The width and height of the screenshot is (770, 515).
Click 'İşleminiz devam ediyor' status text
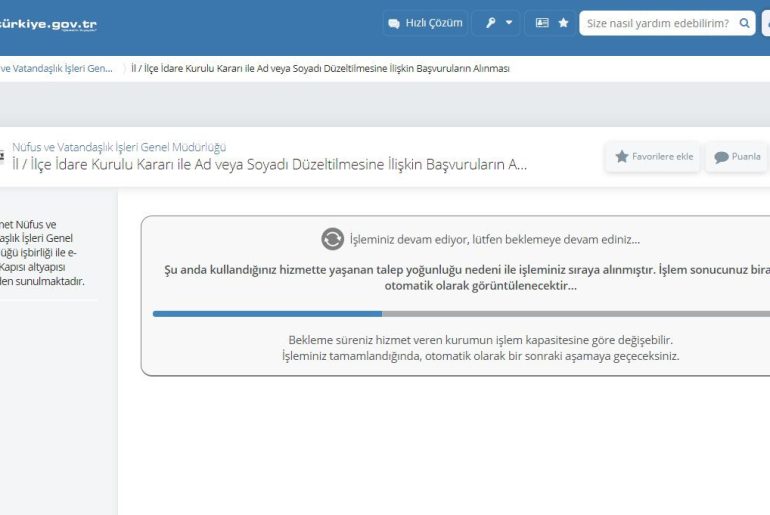tap(495, 240)
